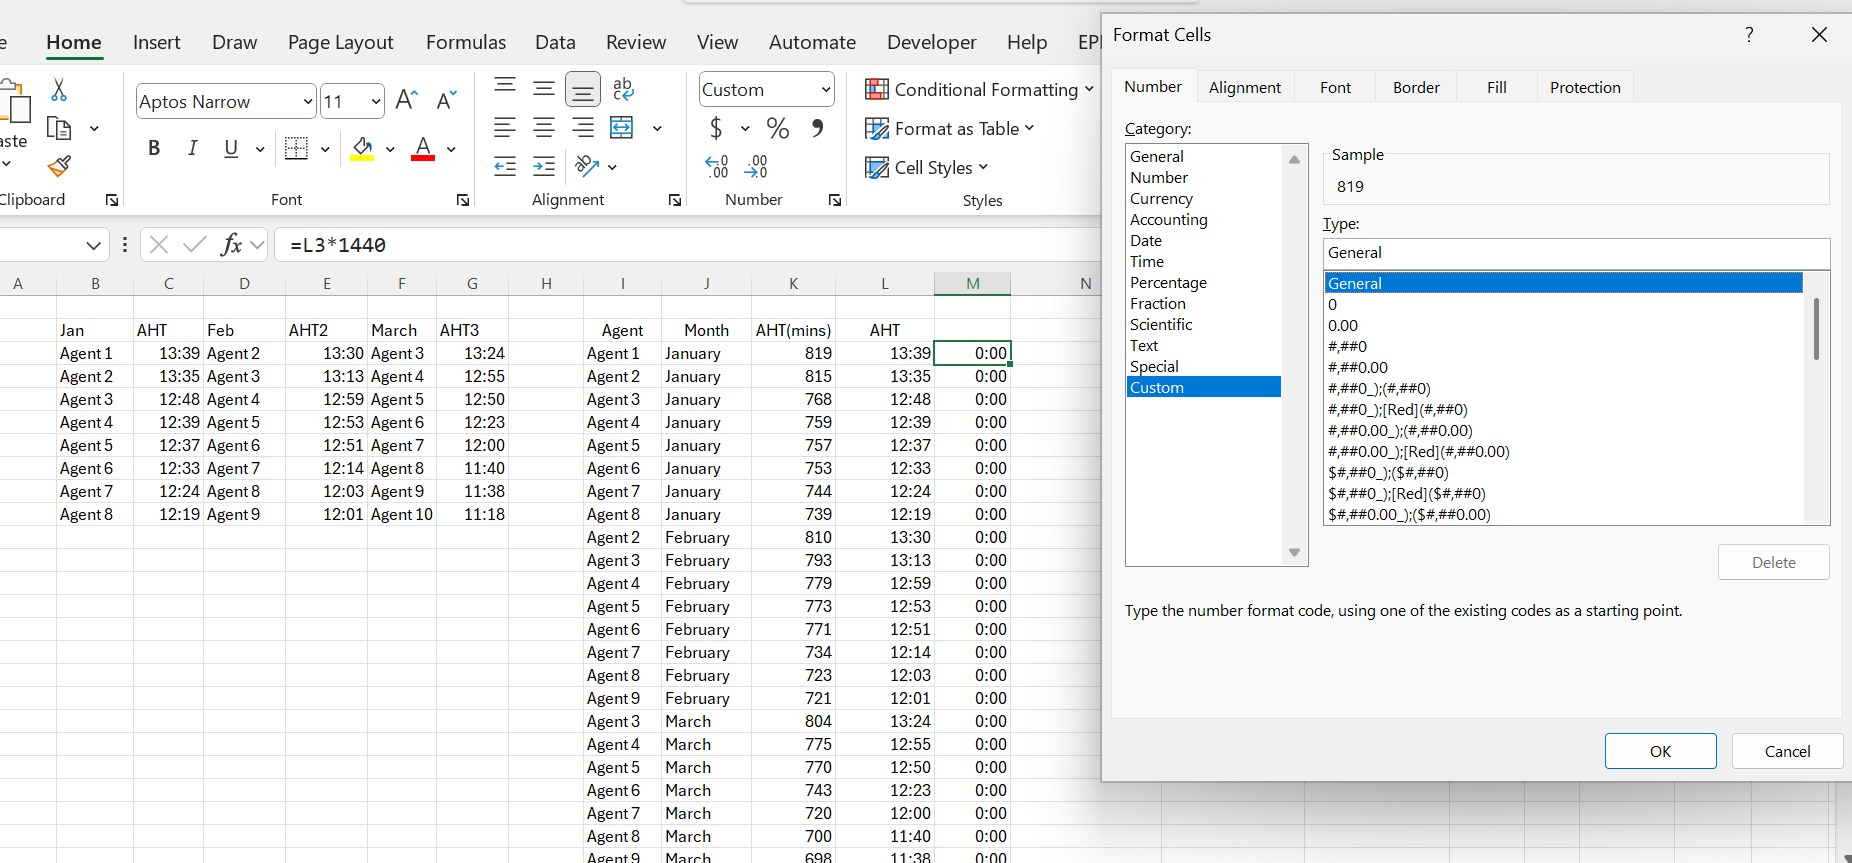Open the Clipboard pane launcher
1852x863 pixels.
[112, 200]
